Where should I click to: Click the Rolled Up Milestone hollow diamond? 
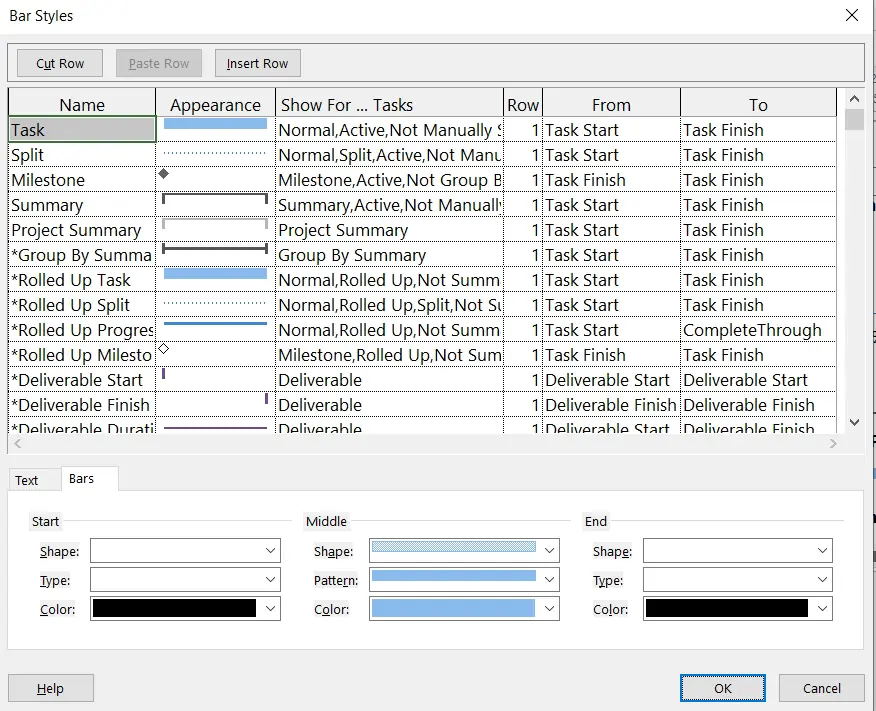coord(163,349)
